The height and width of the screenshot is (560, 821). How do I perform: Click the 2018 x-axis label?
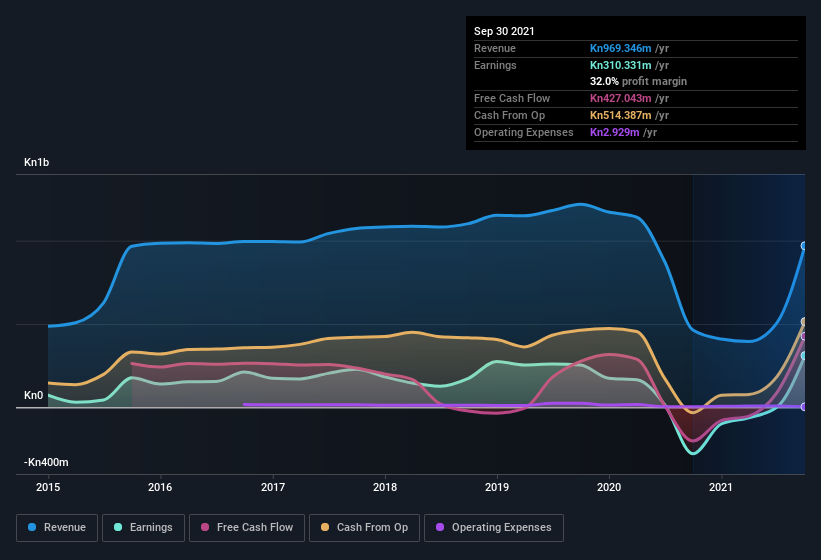(x=385, y=487)
